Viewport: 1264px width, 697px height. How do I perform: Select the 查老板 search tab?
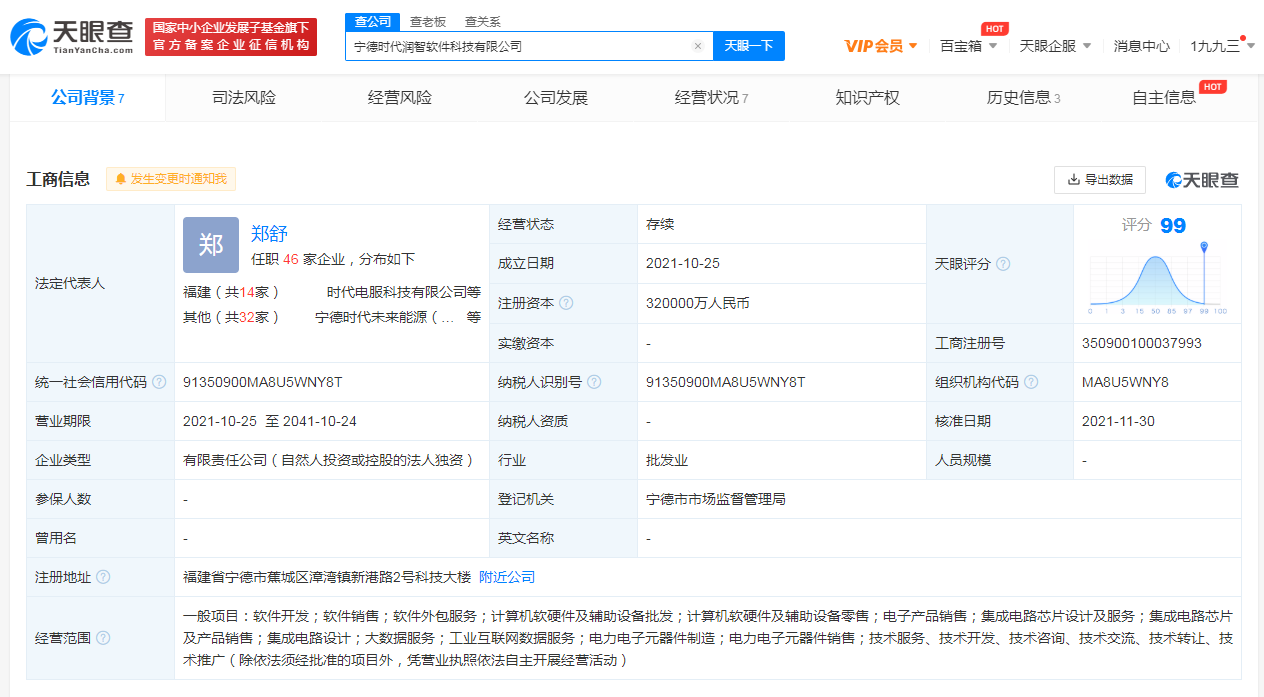(x=428, y=21)
